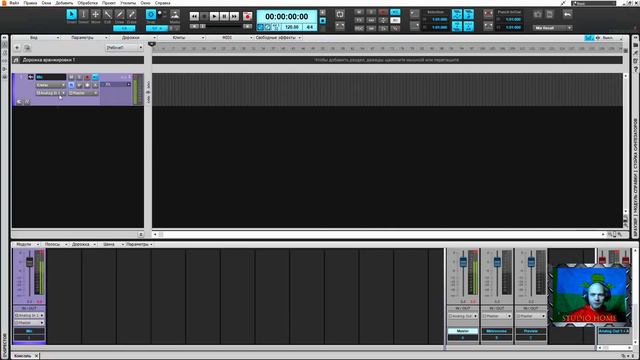Open track view Дорожки dropdown

pyautogui.click(x=132, y=38)
